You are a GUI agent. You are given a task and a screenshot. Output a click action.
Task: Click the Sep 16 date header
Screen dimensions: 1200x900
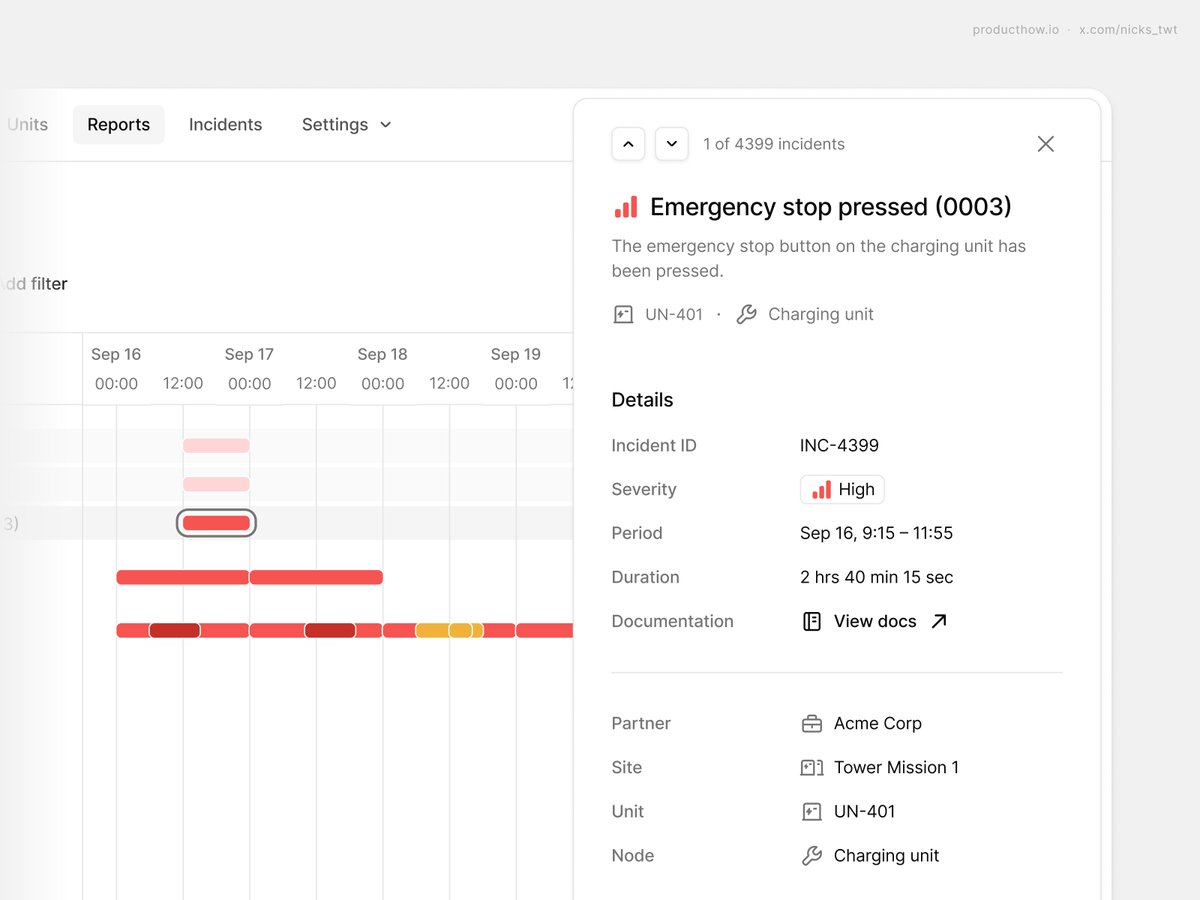tap(116, 354)
